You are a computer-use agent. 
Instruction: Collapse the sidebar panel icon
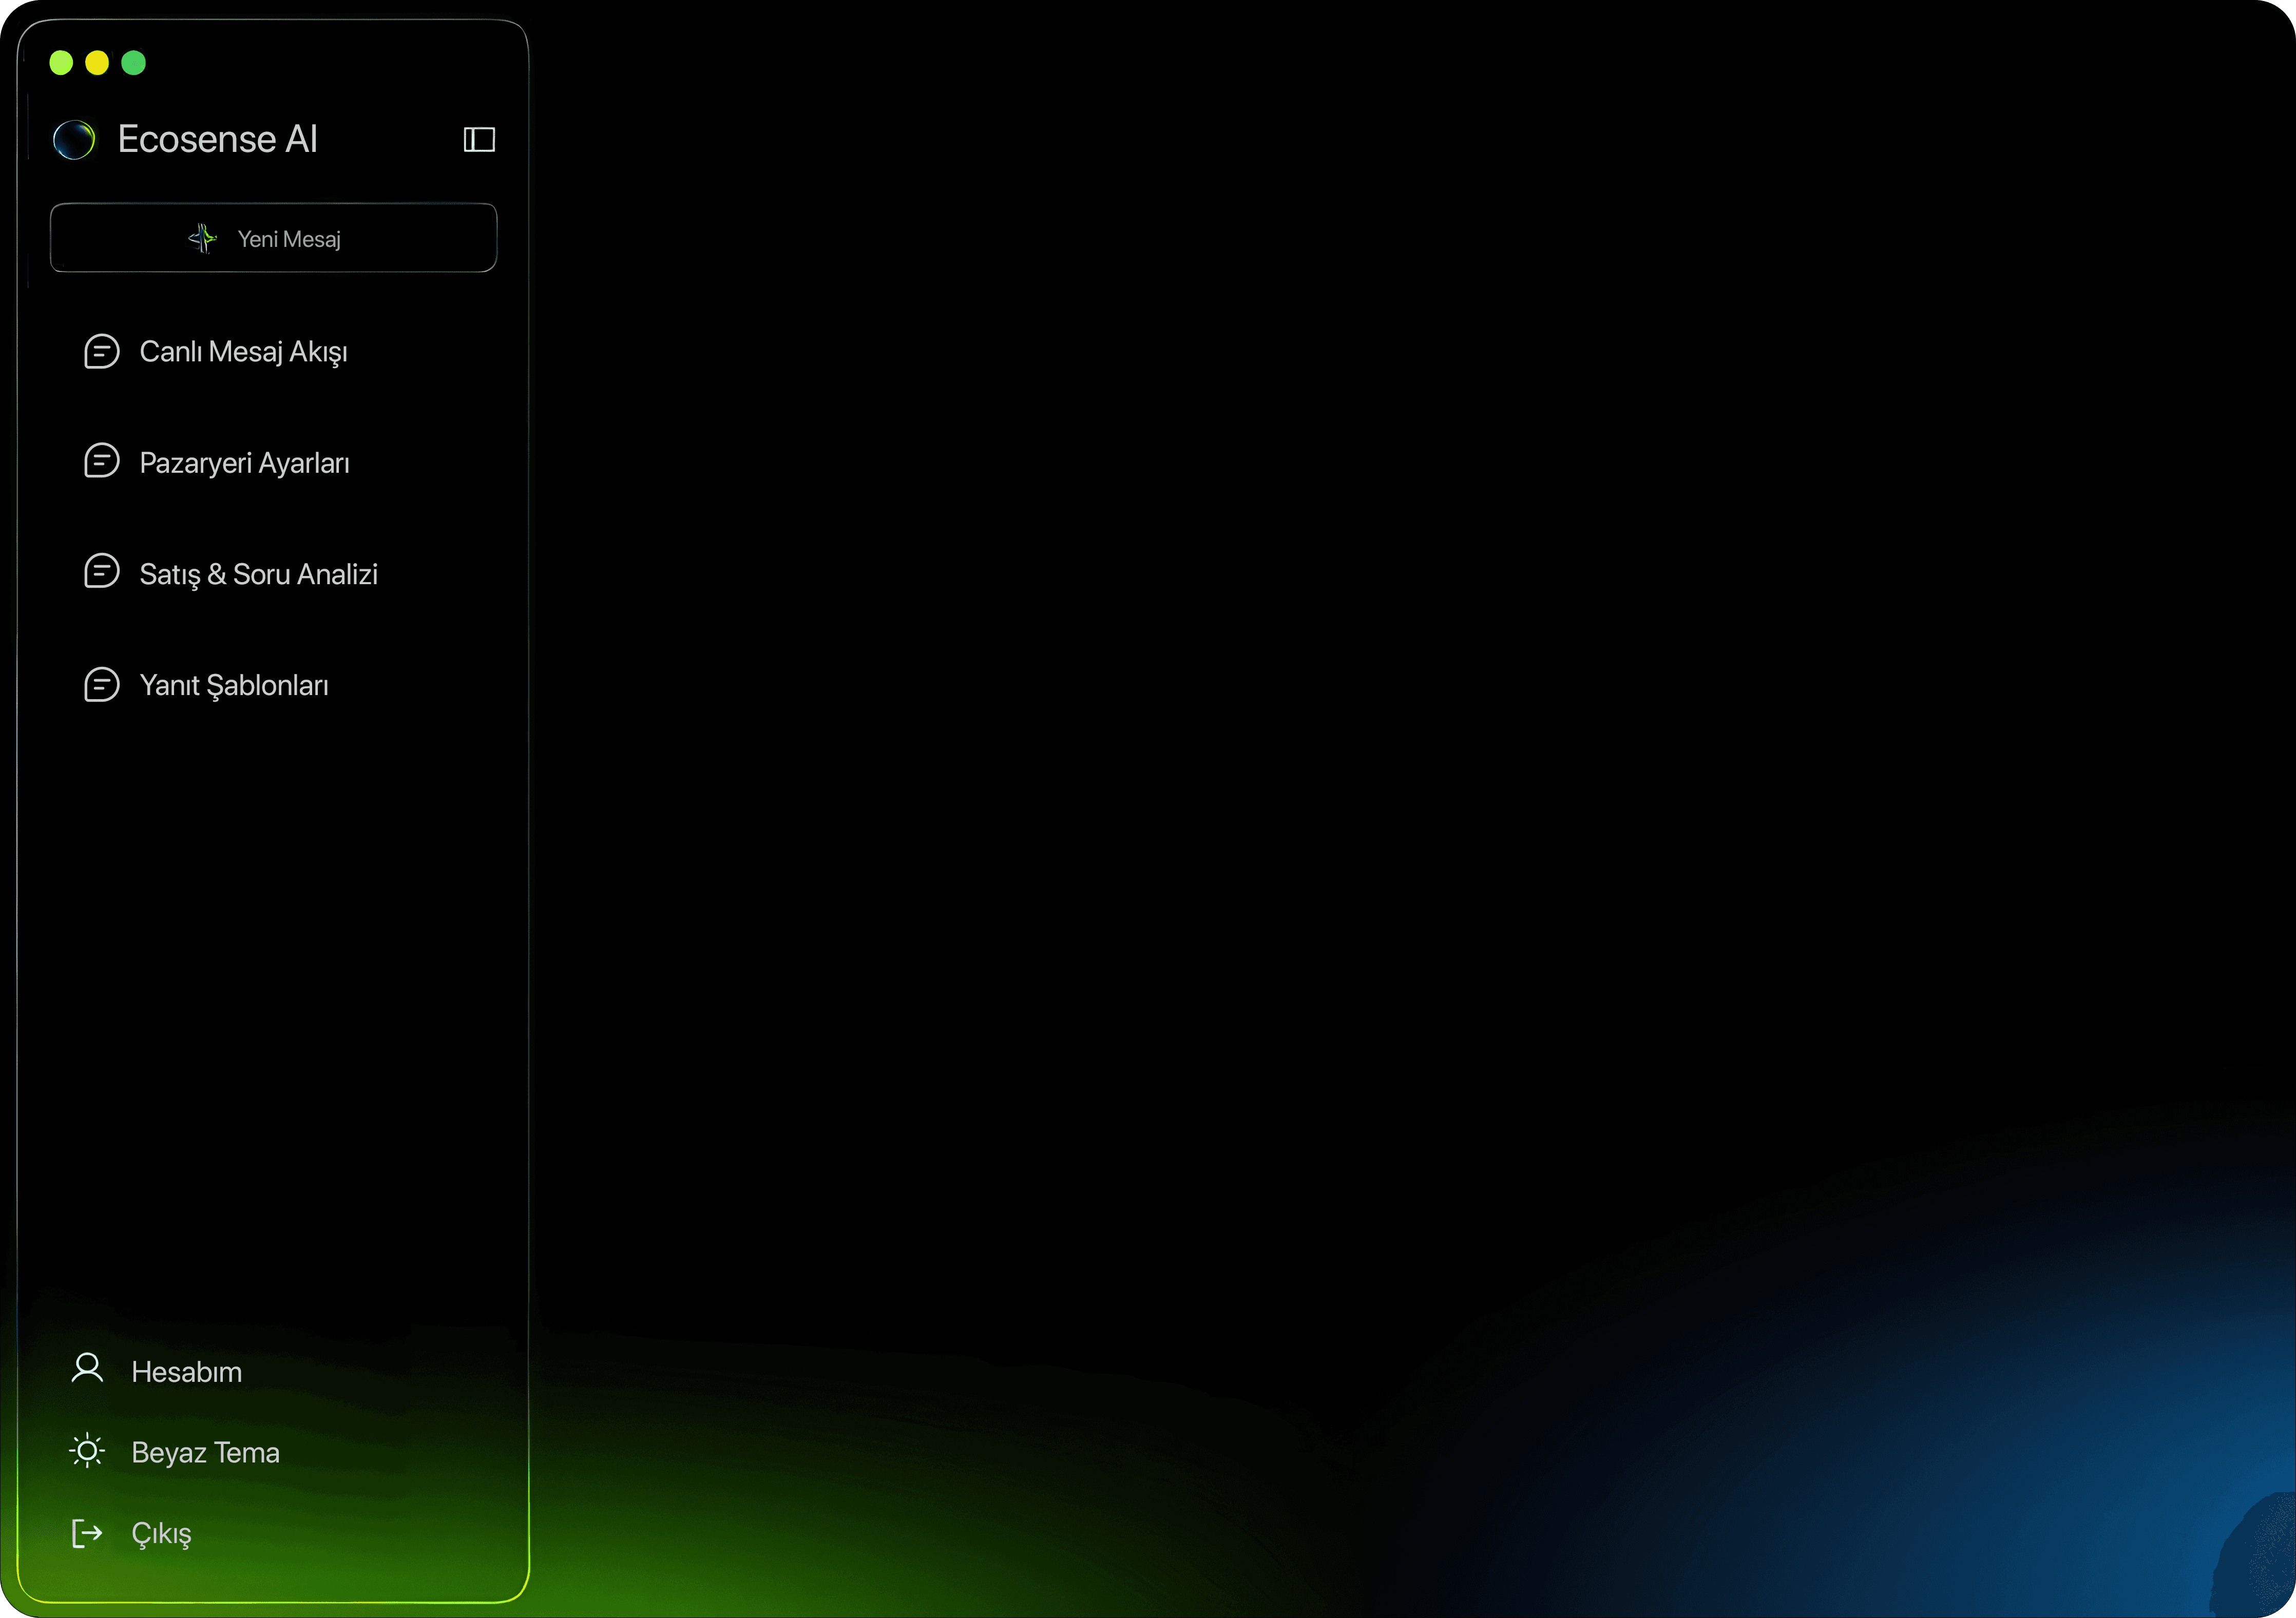click(x=479, y=139)
